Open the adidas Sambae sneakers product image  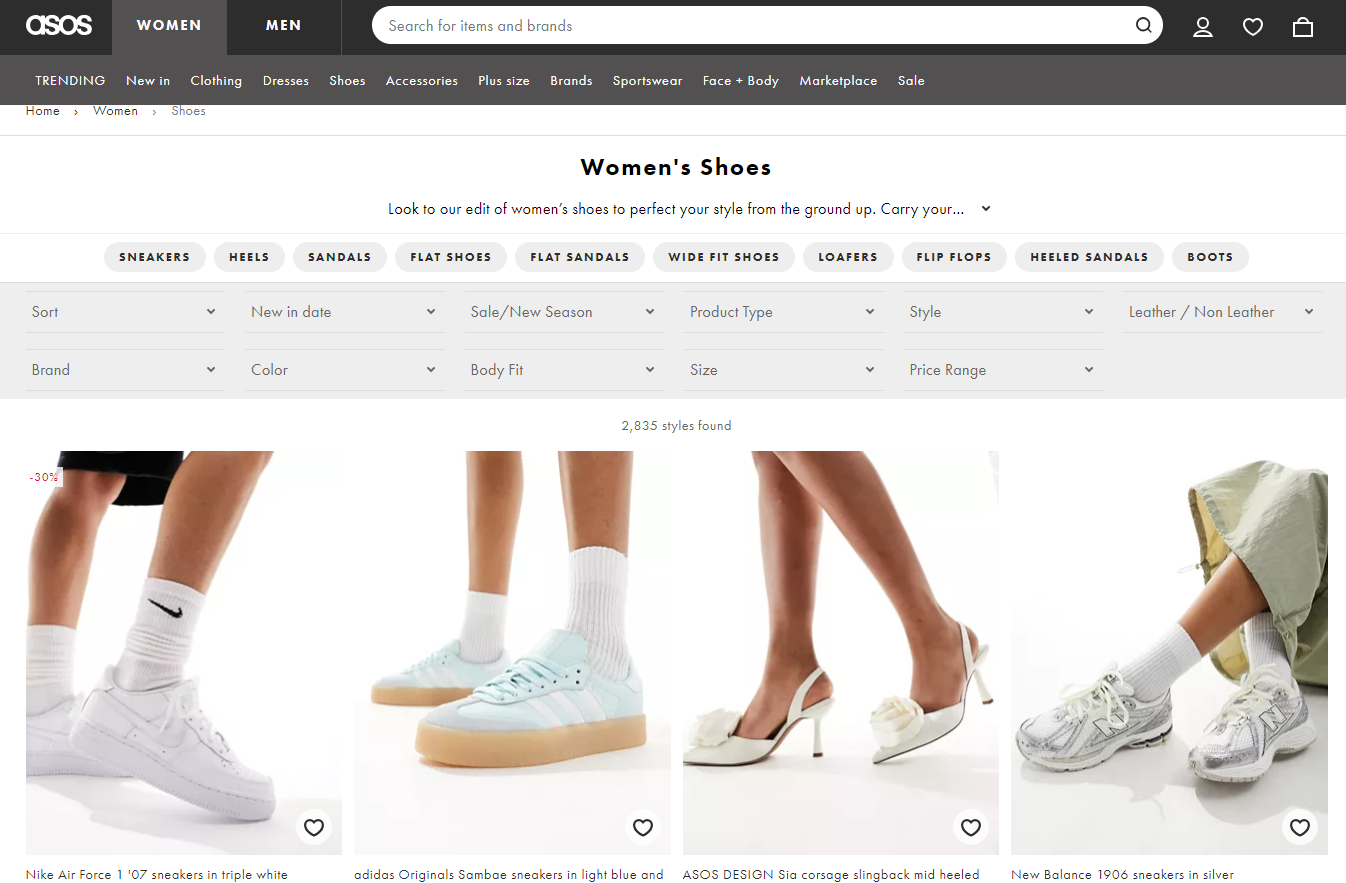pos(512,653)
